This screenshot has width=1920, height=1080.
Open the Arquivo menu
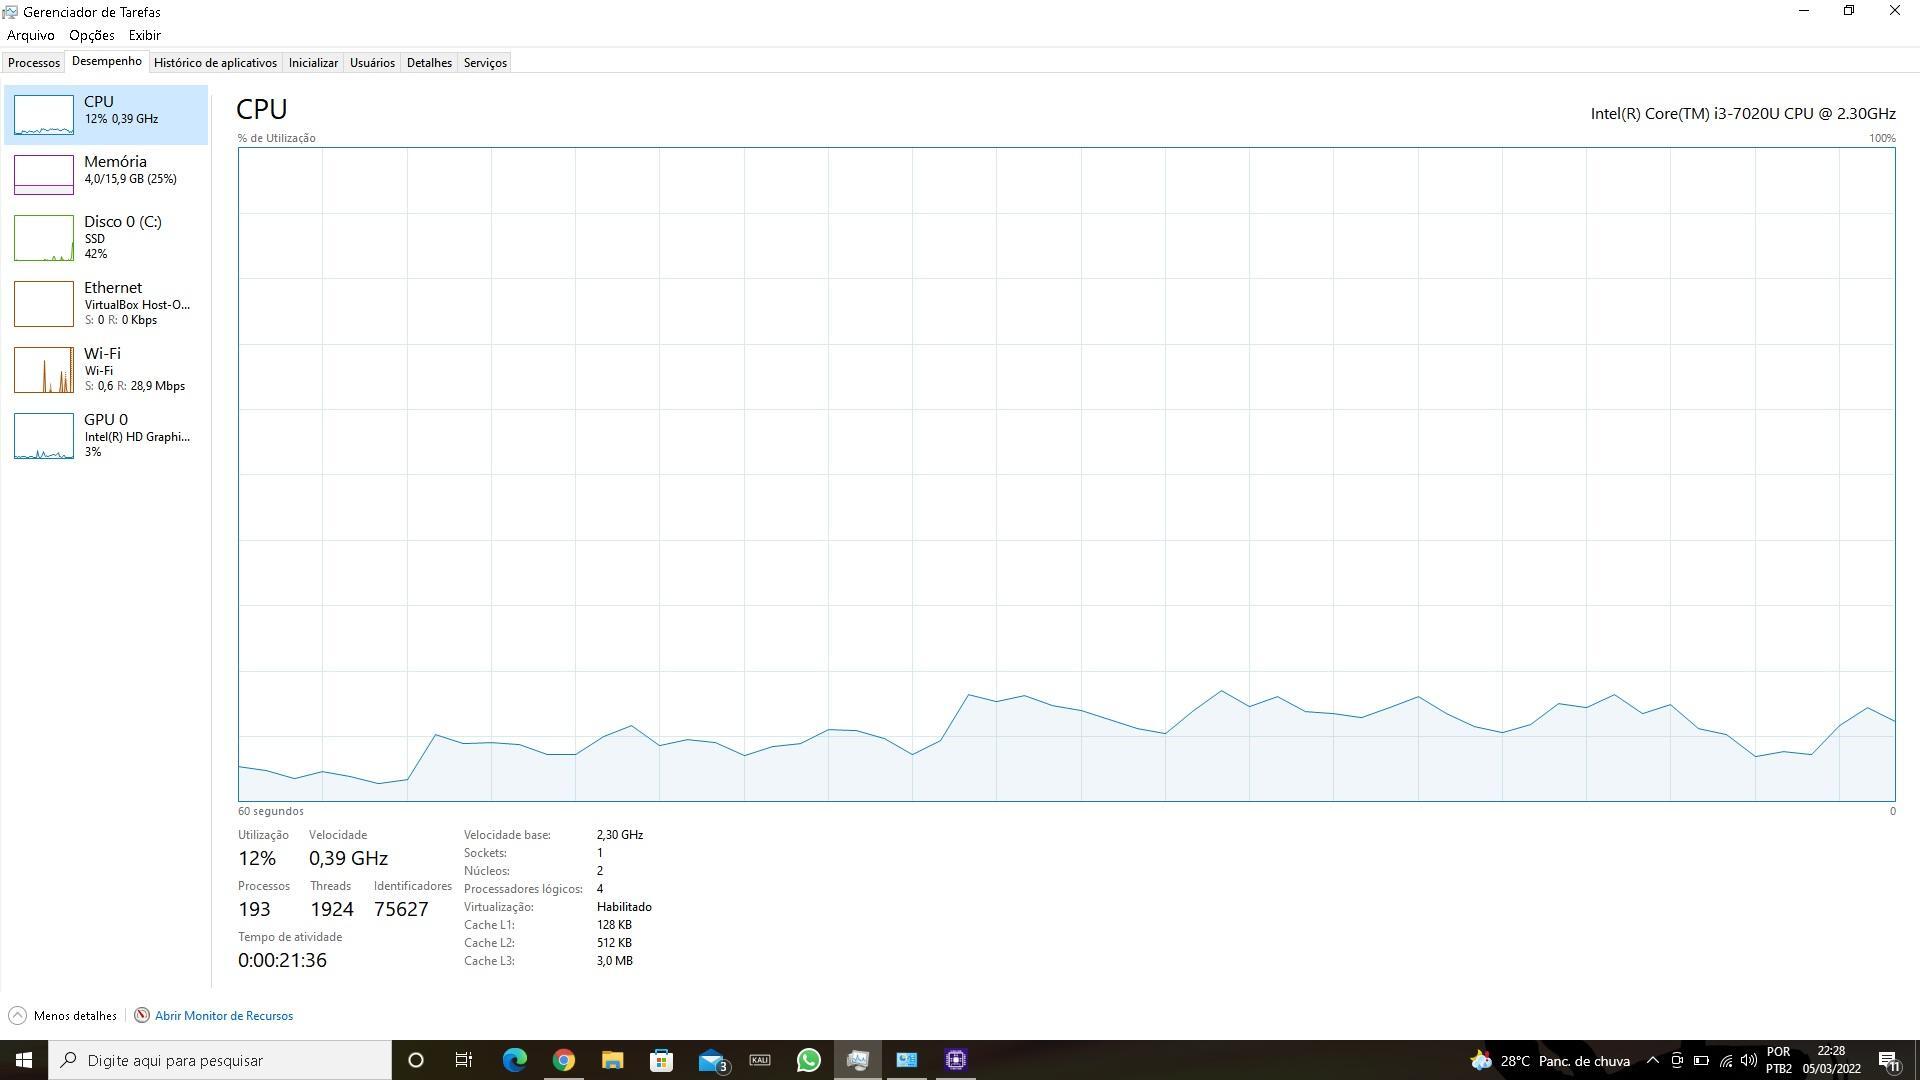point(31,35)
